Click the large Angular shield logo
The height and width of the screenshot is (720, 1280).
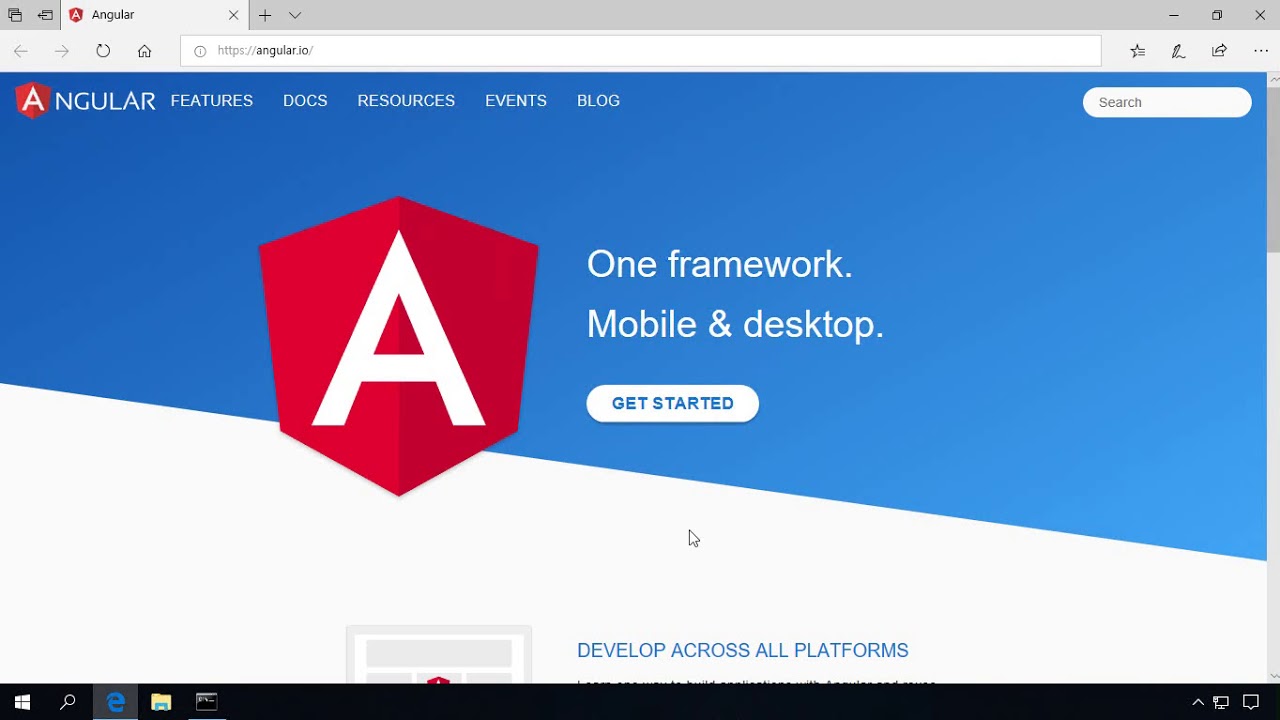[x=399, y=346]
